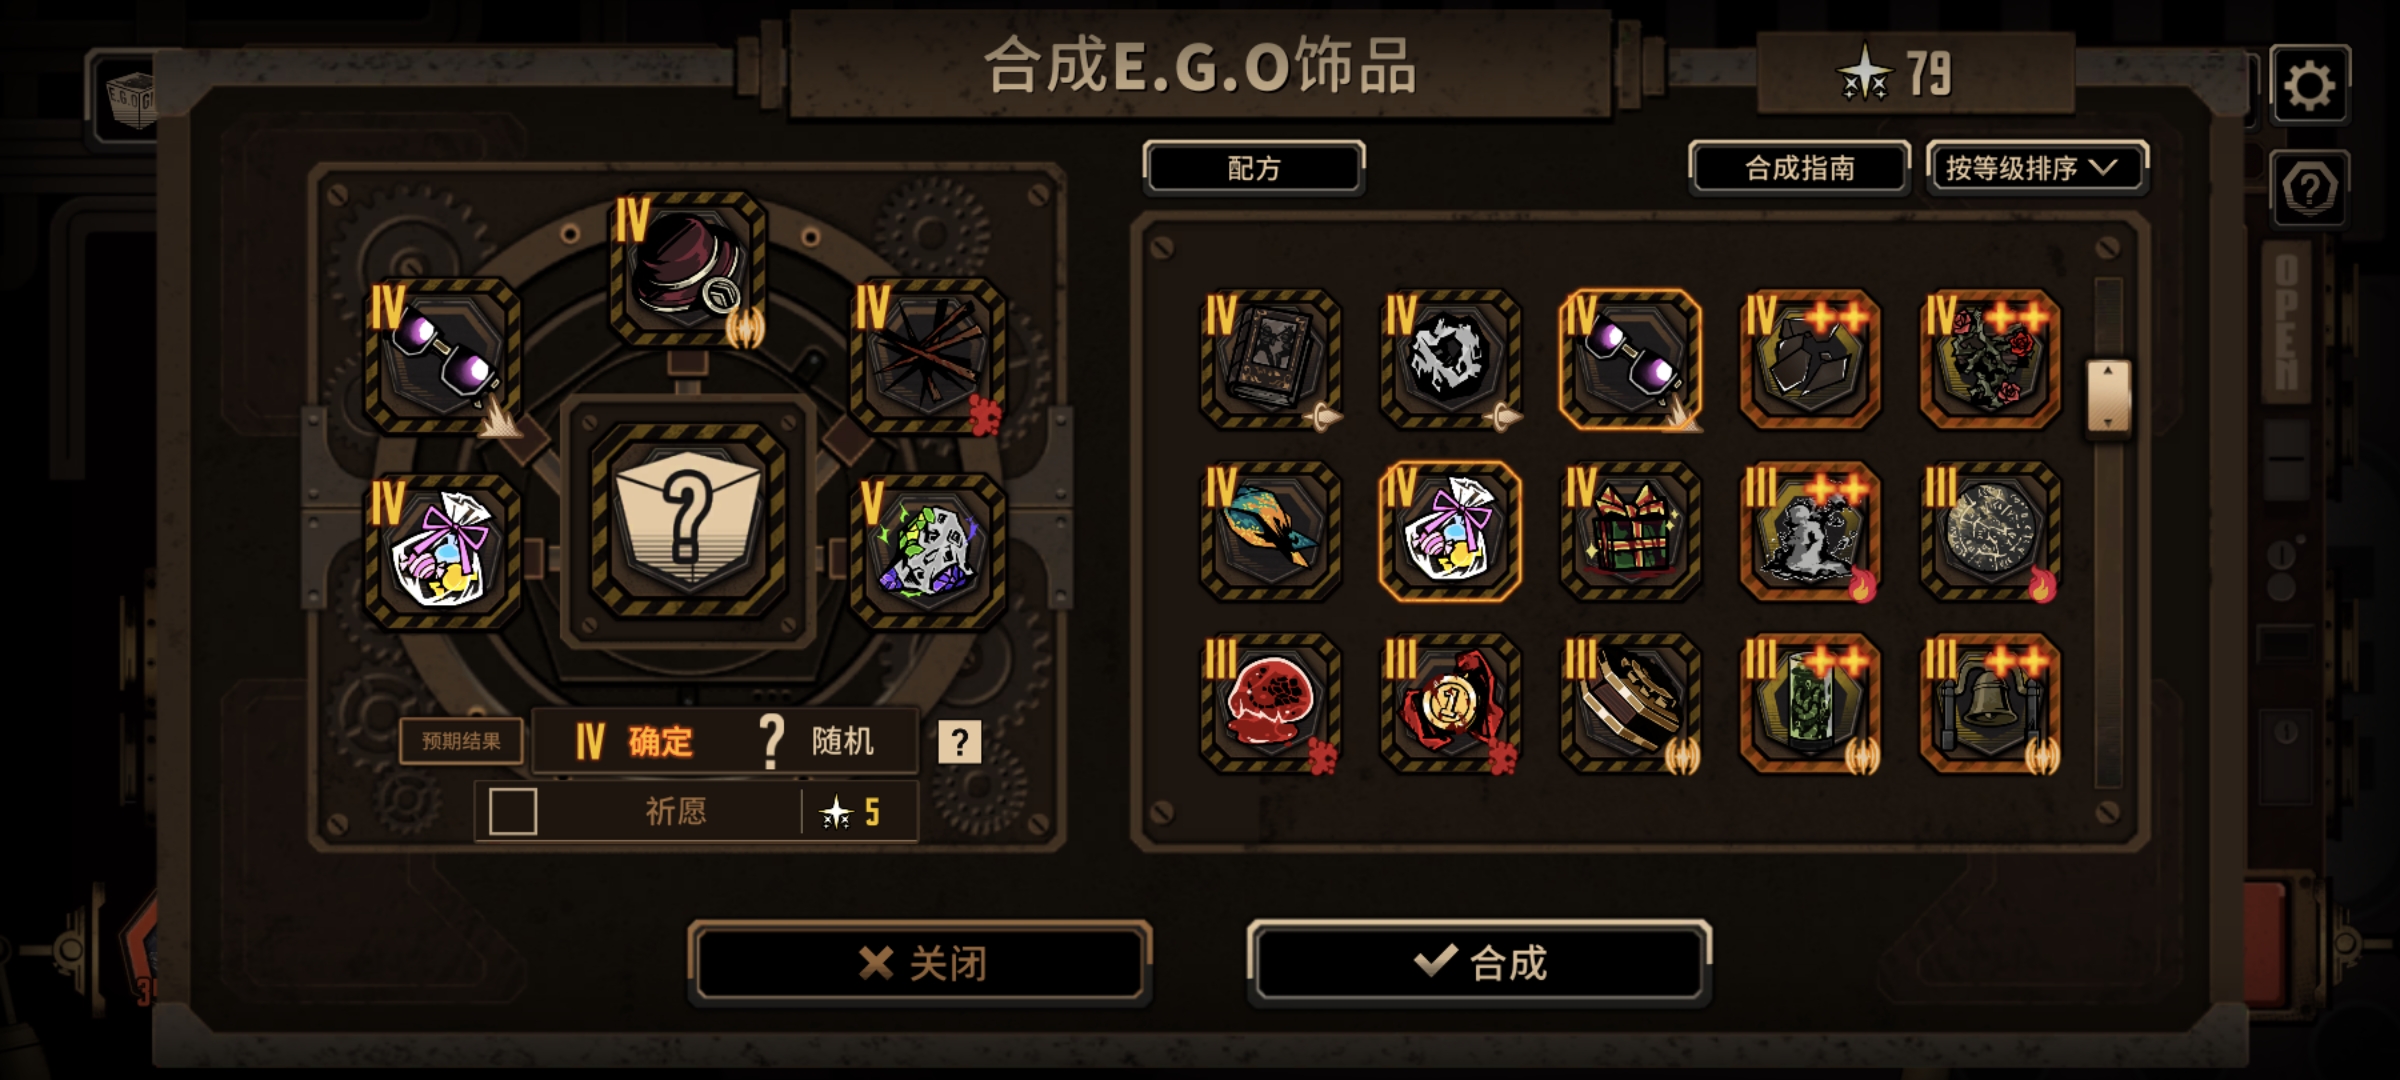Pick the green plaid present box gift

(1630, 532)
